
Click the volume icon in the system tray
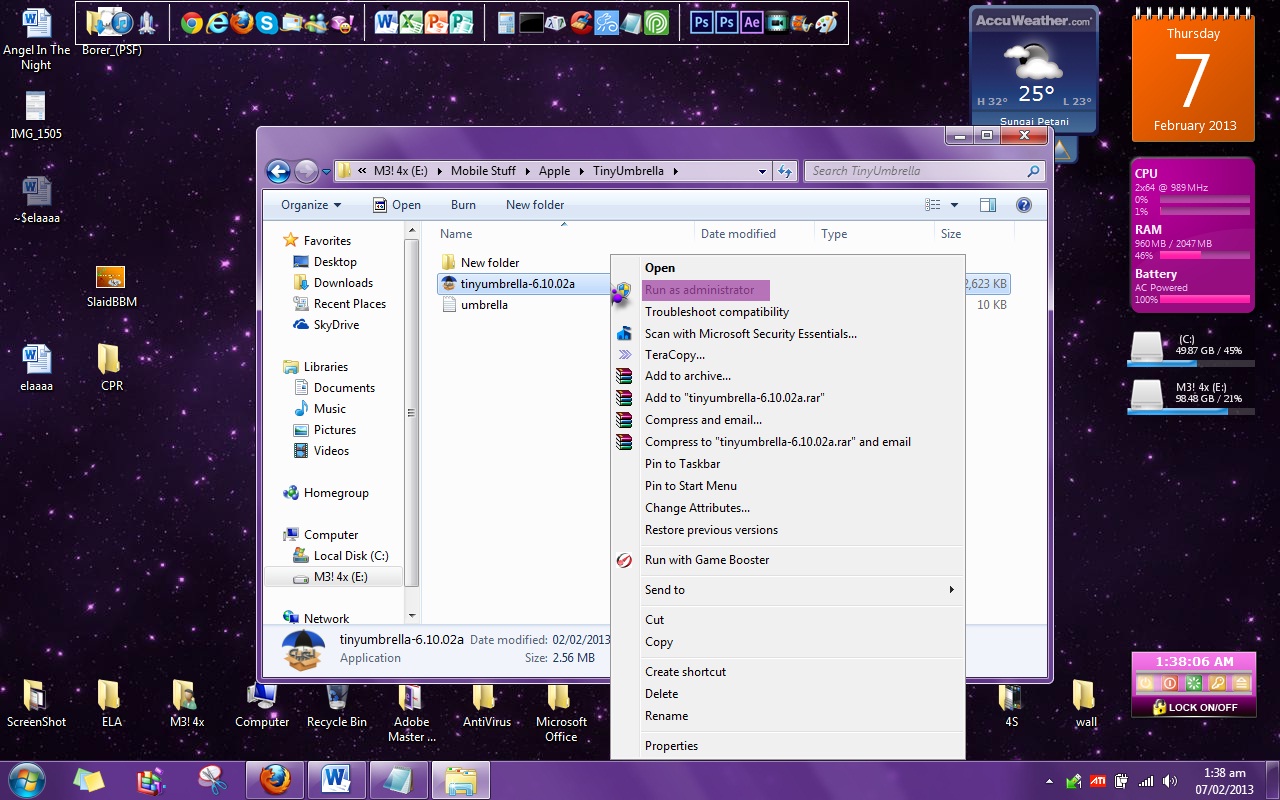1170,781
